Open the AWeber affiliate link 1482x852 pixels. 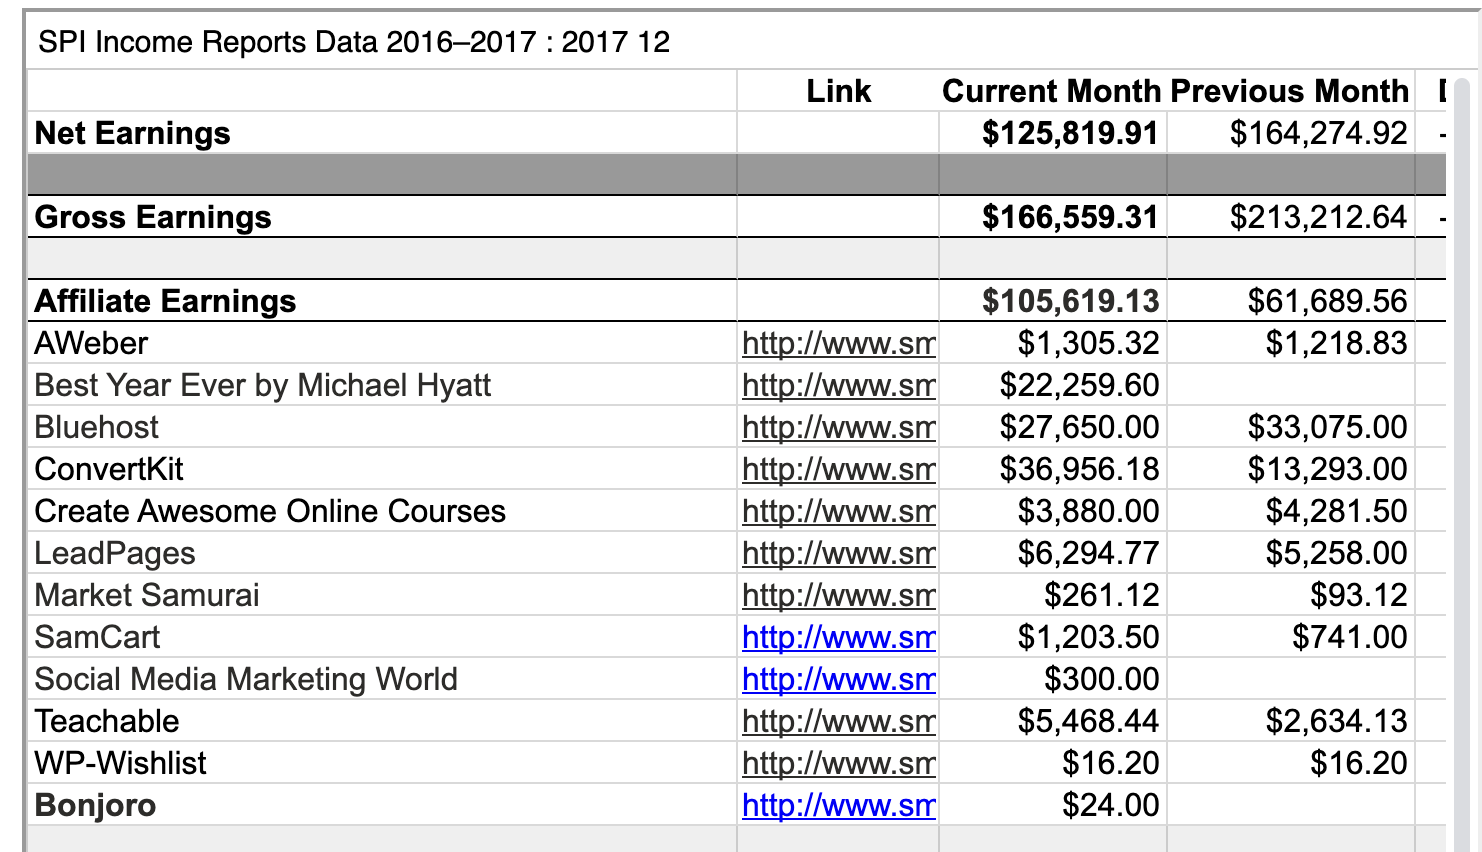point(838,343)
